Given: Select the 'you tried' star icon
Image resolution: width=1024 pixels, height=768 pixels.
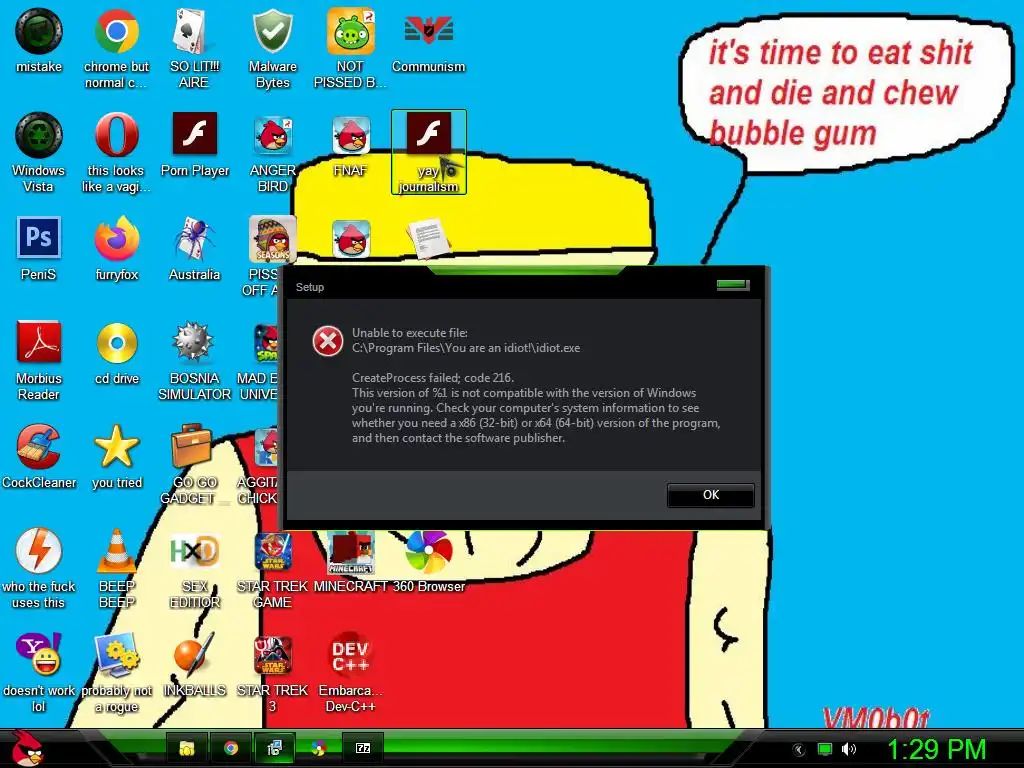Looking at the screenshot, I should (x=116, y=456).
